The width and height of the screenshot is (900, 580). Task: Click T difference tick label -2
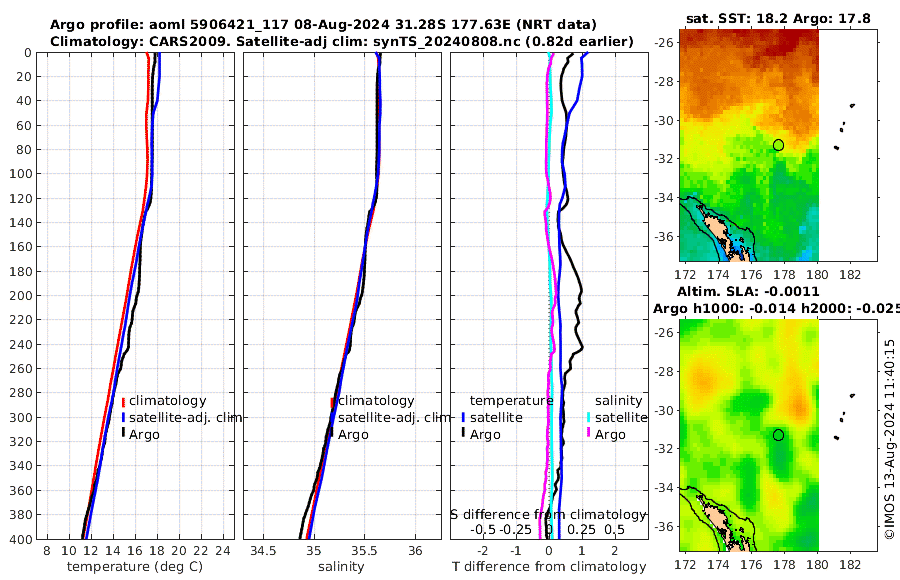(483, 551)
